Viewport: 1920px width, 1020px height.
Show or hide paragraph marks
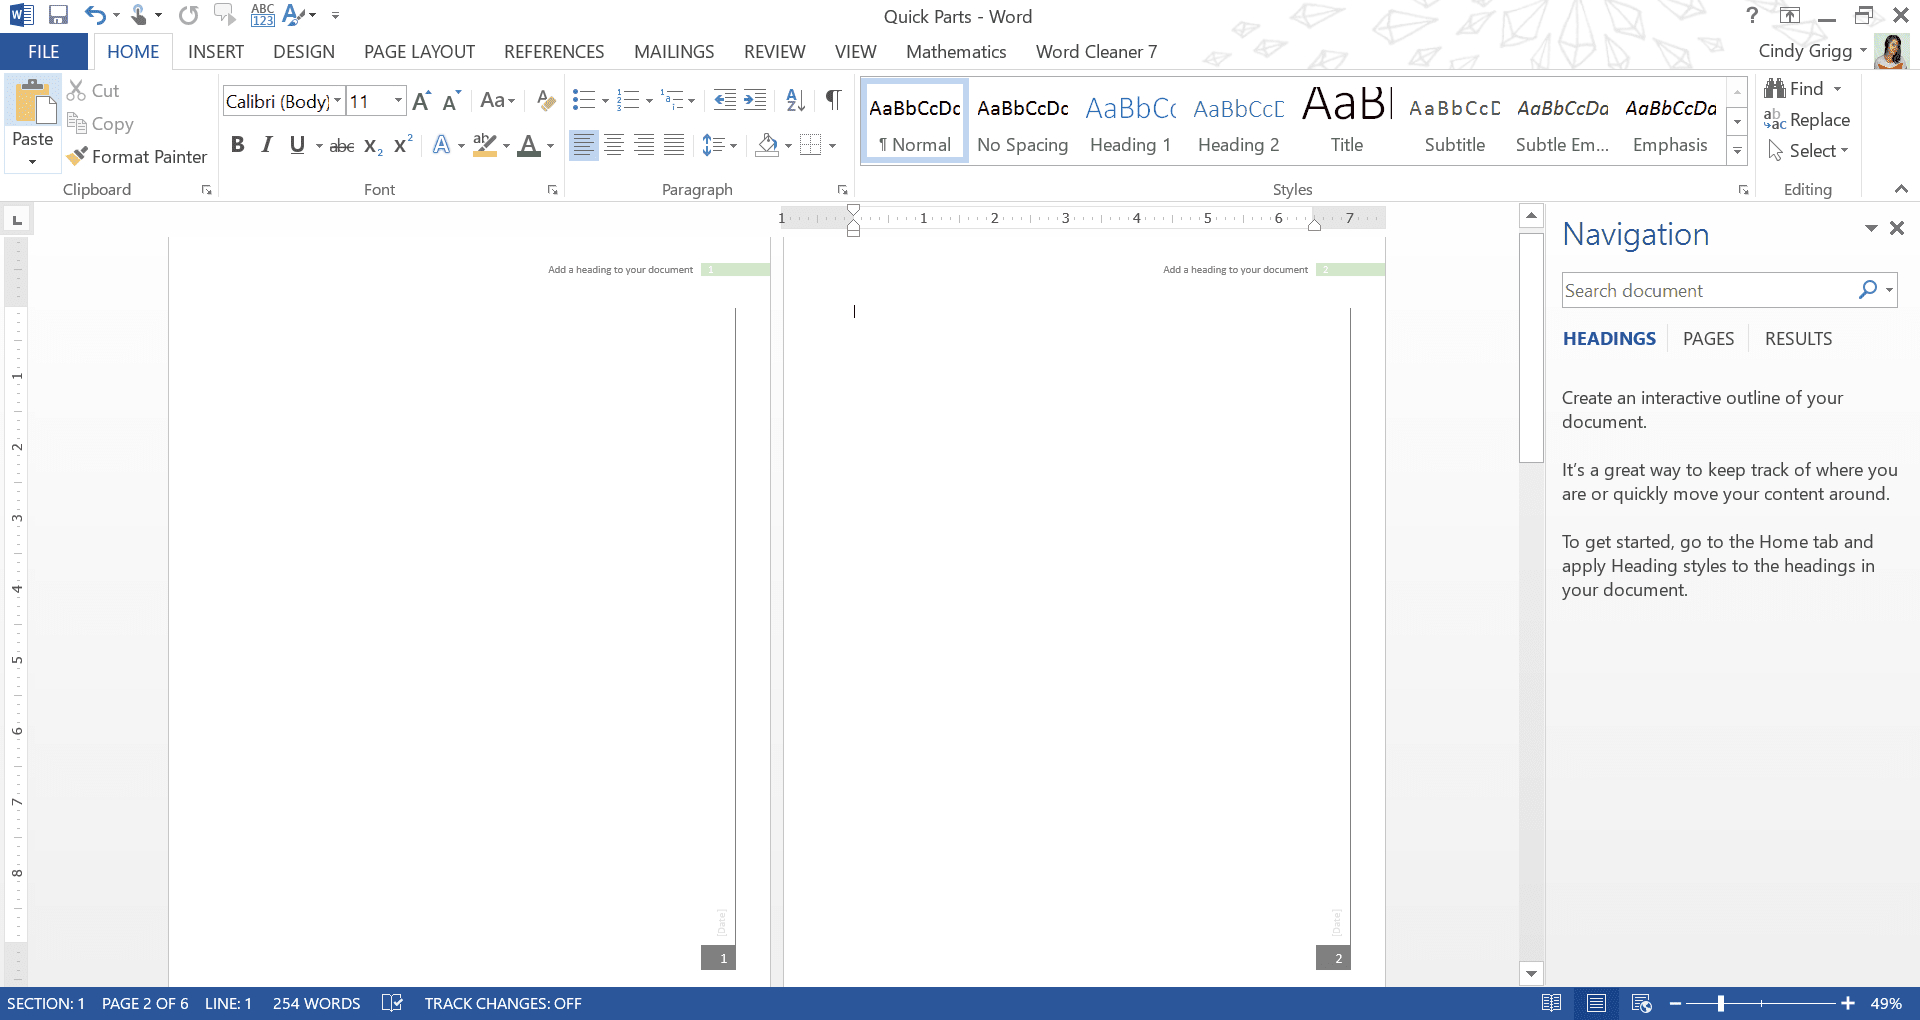[833, 100]
